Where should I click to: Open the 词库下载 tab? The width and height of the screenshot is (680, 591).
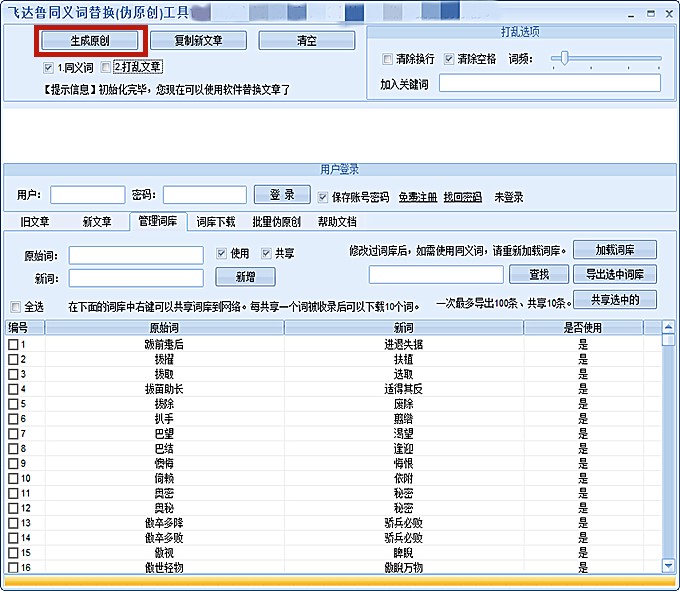coord(216,222)
